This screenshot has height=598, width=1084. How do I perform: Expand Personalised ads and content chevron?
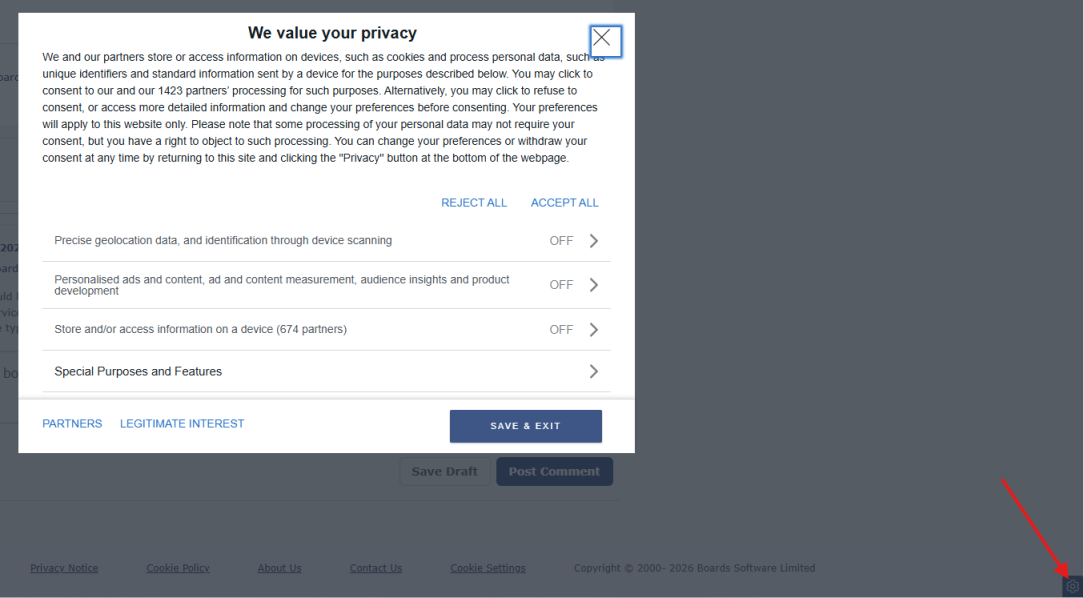click(593, 285)
